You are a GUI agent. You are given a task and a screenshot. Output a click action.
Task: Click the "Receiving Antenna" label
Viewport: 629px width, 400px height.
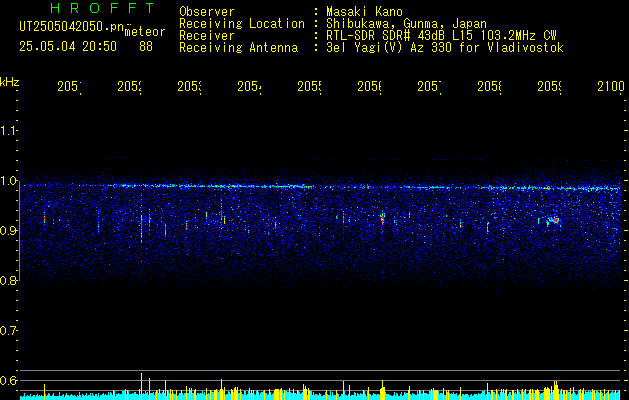click(x=239, y=48)
